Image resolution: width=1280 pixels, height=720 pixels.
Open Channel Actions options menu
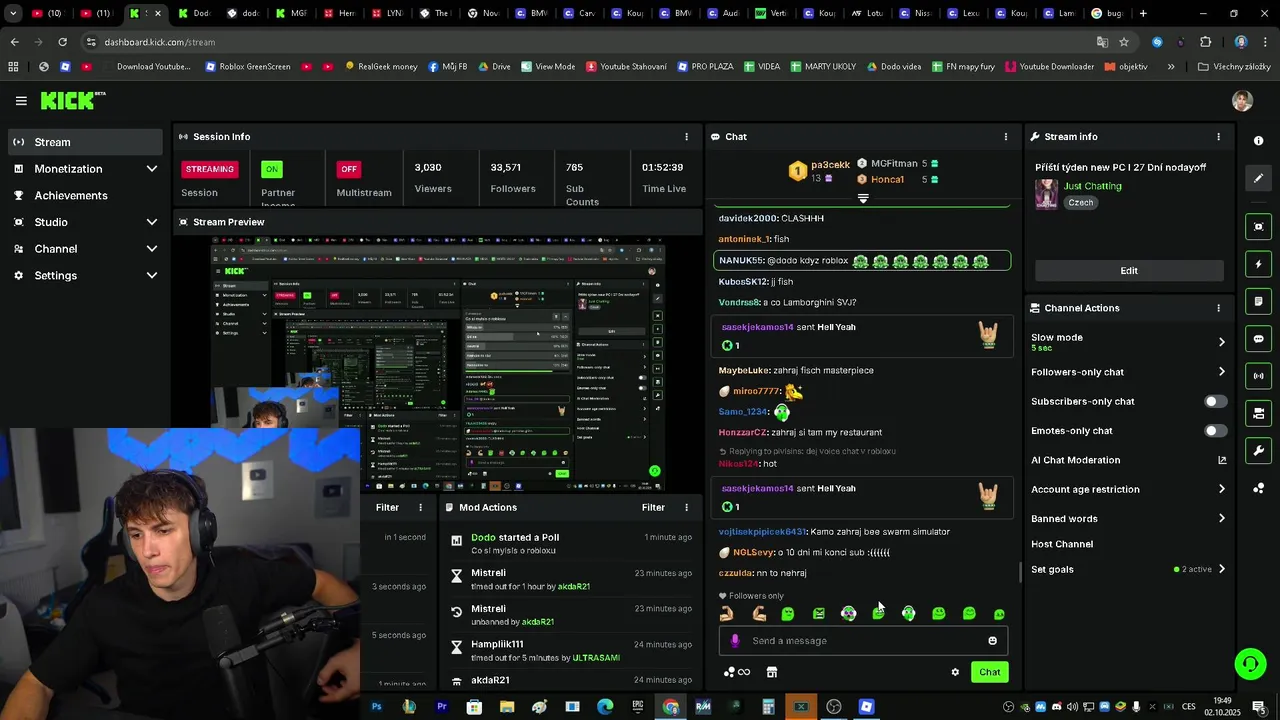point(1218,308)
